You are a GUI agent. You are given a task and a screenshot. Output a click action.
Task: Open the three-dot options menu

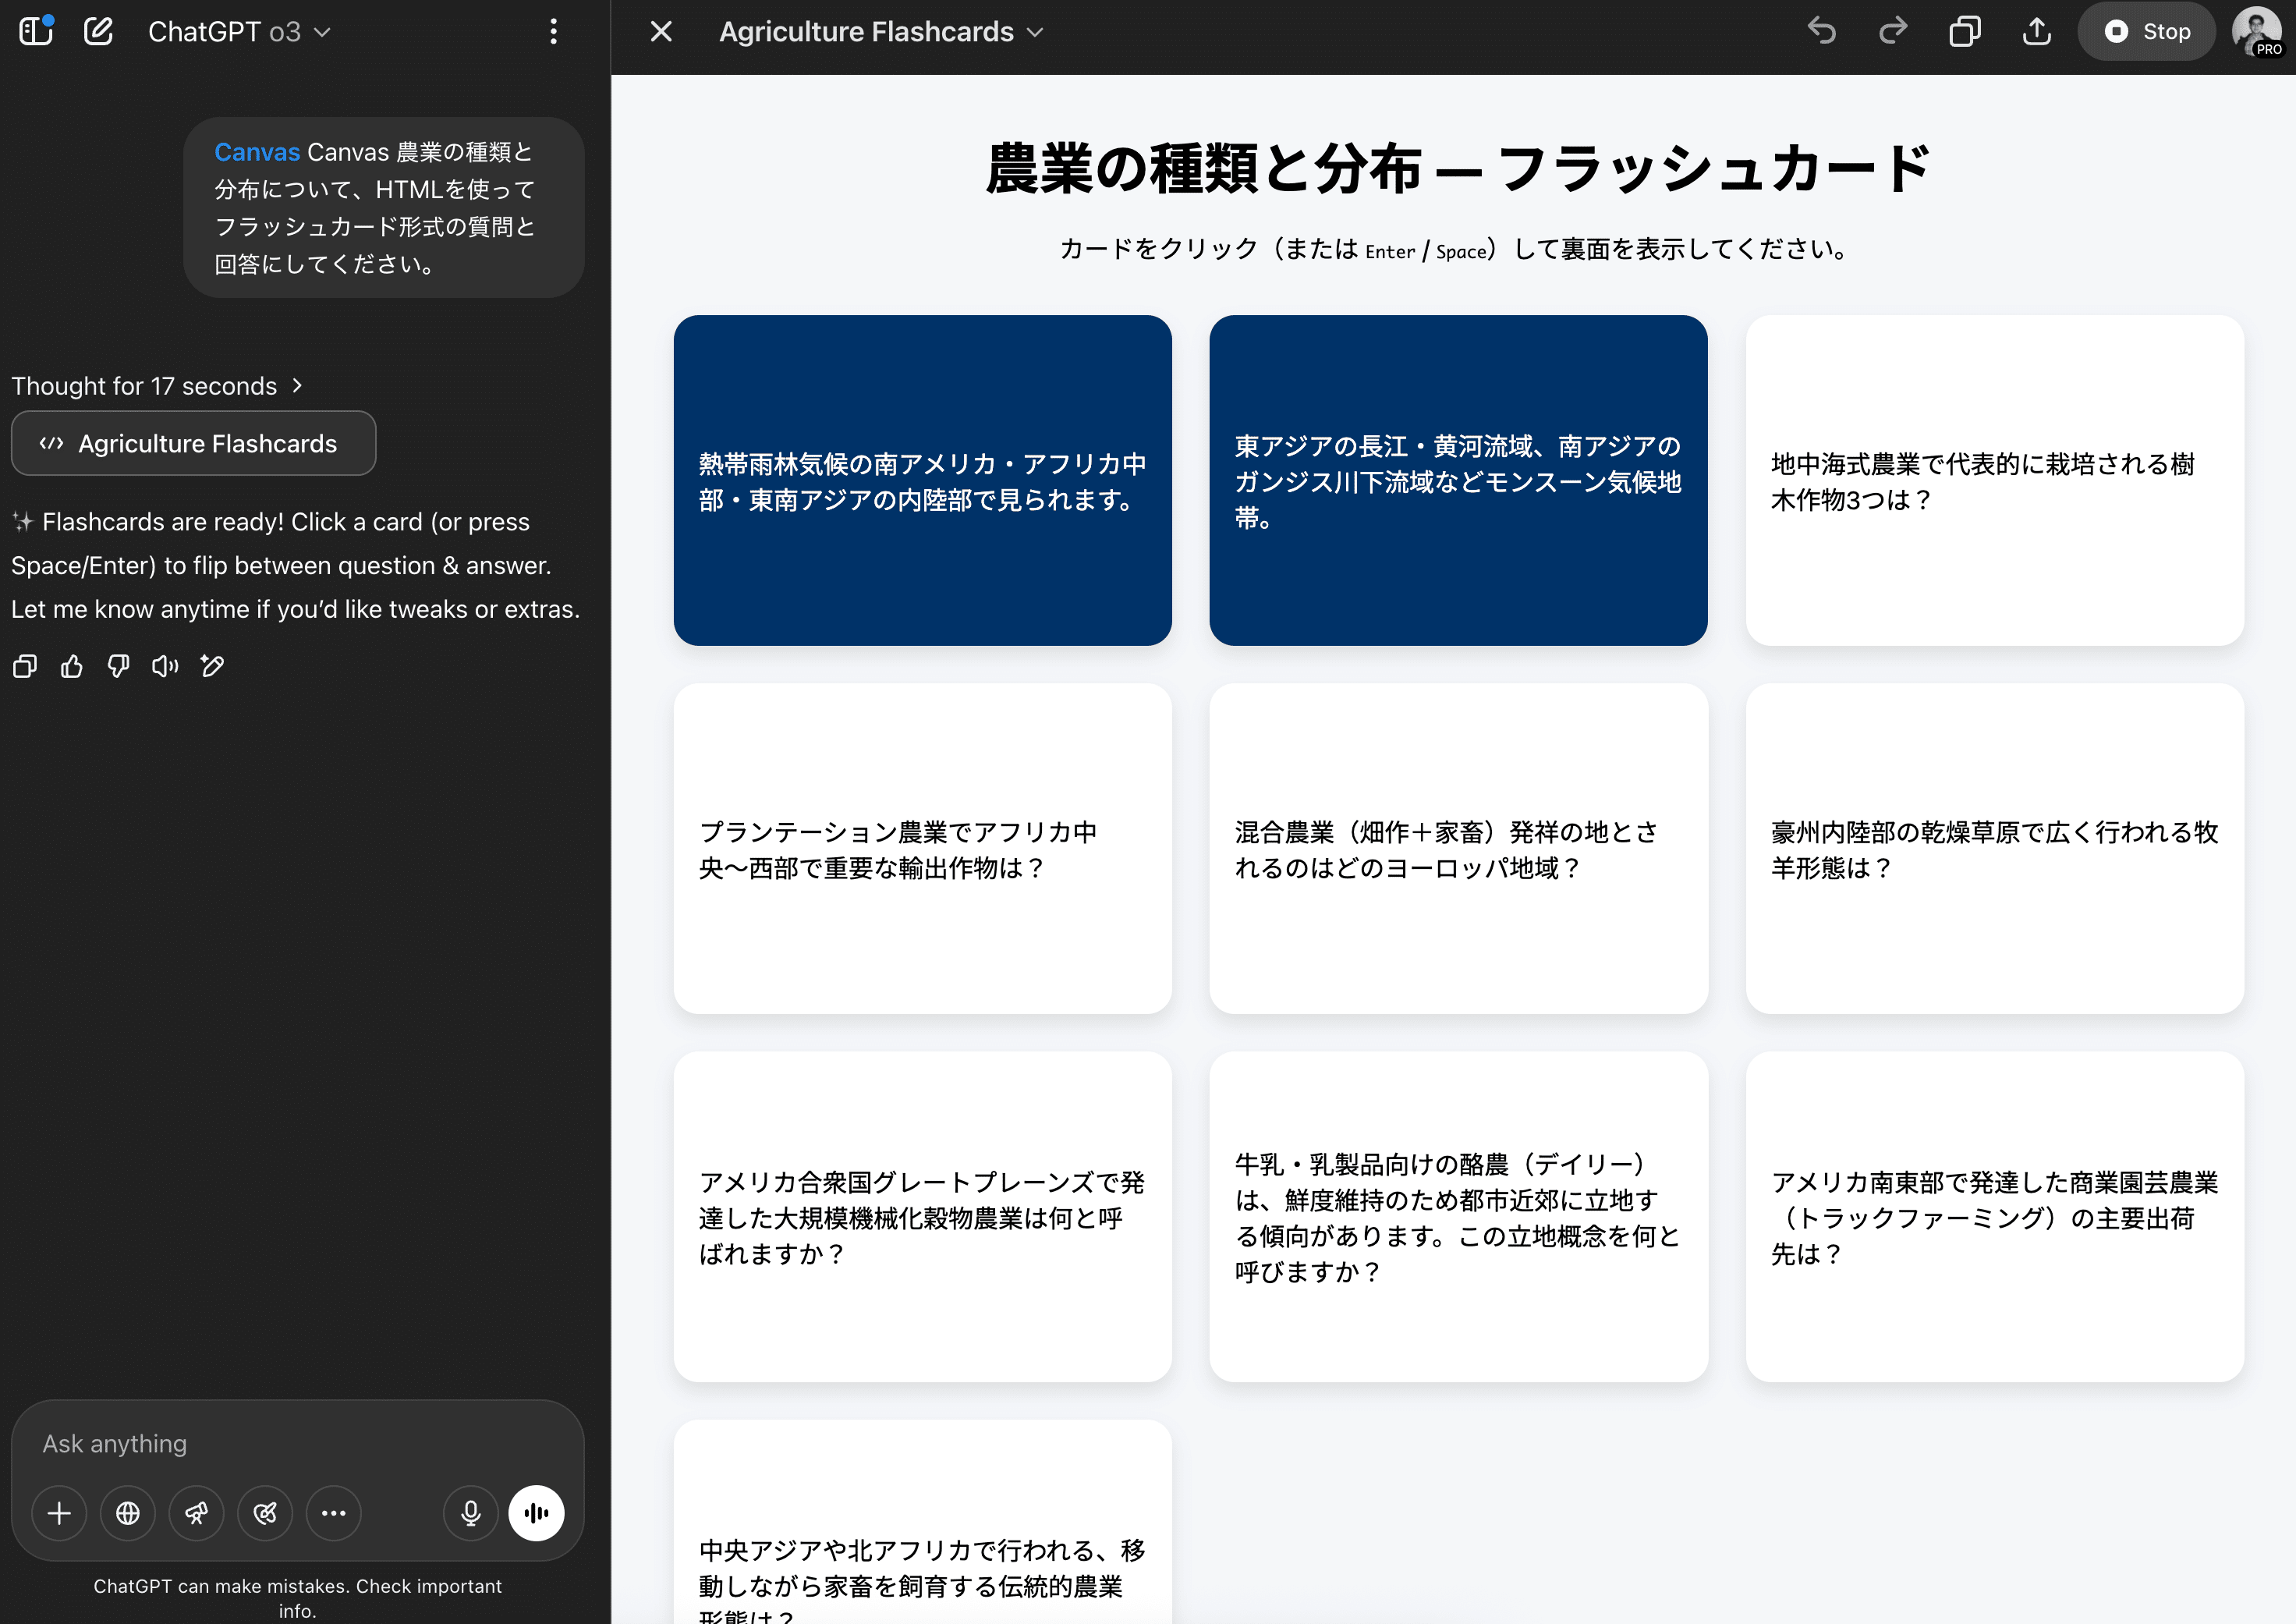[553, 32]
